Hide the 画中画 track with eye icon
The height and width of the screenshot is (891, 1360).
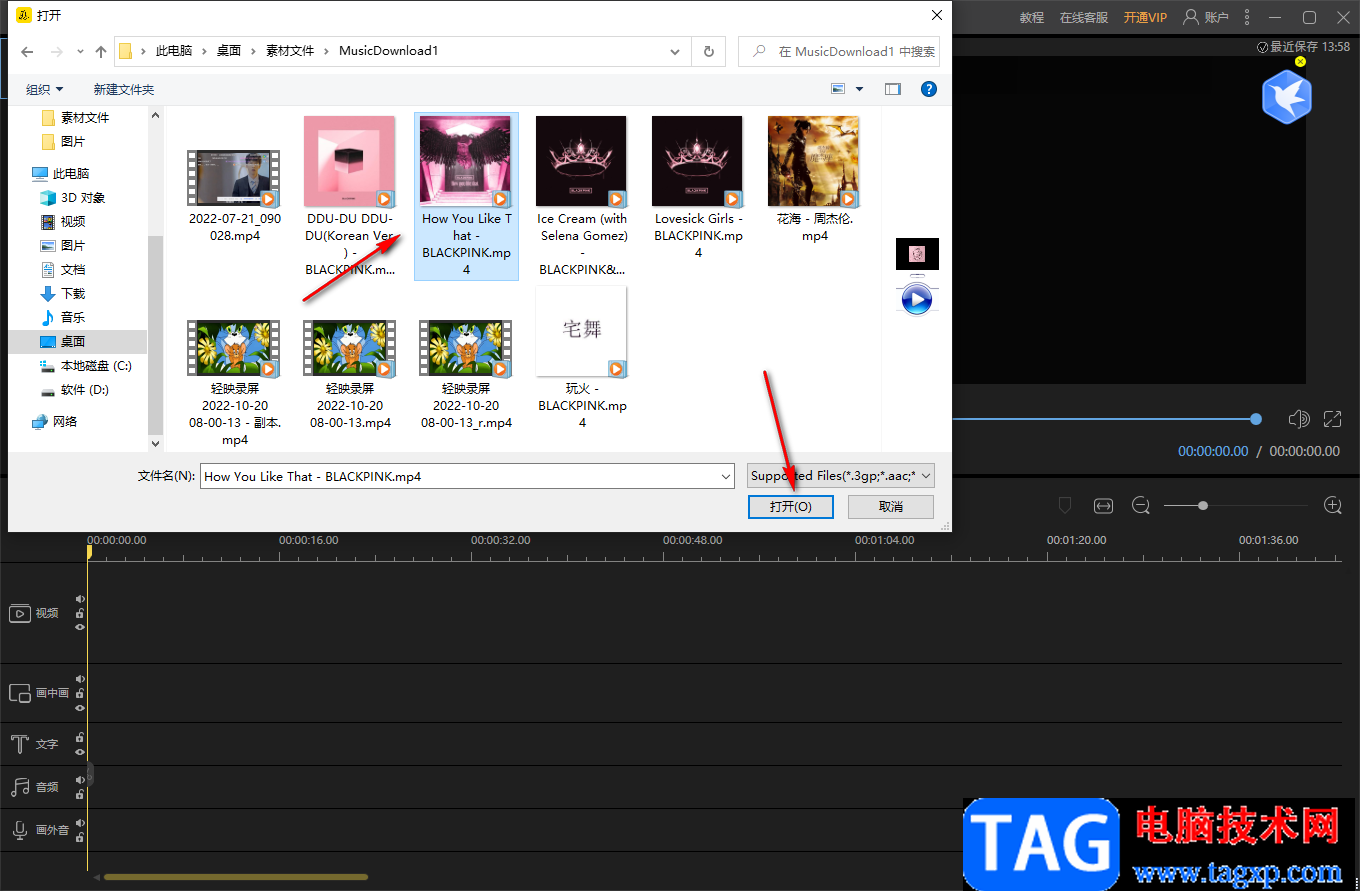[x=80, y=707]
